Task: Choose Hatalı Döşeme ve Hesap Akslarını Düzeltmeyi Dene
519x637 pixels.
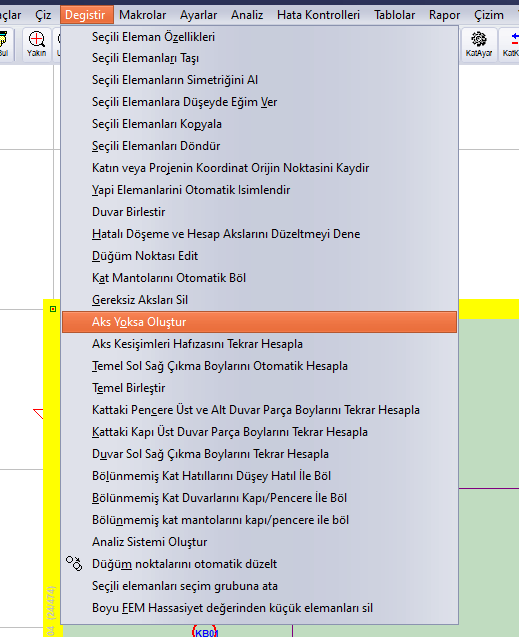Action: pyautogui.click(x=260, y=234)
